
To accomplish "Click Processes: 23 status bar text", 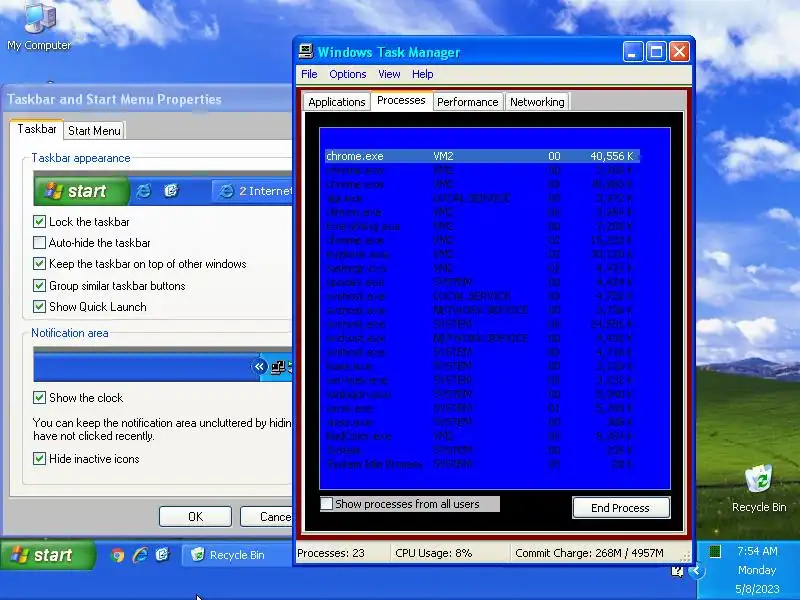I will [x=331, y=553].
